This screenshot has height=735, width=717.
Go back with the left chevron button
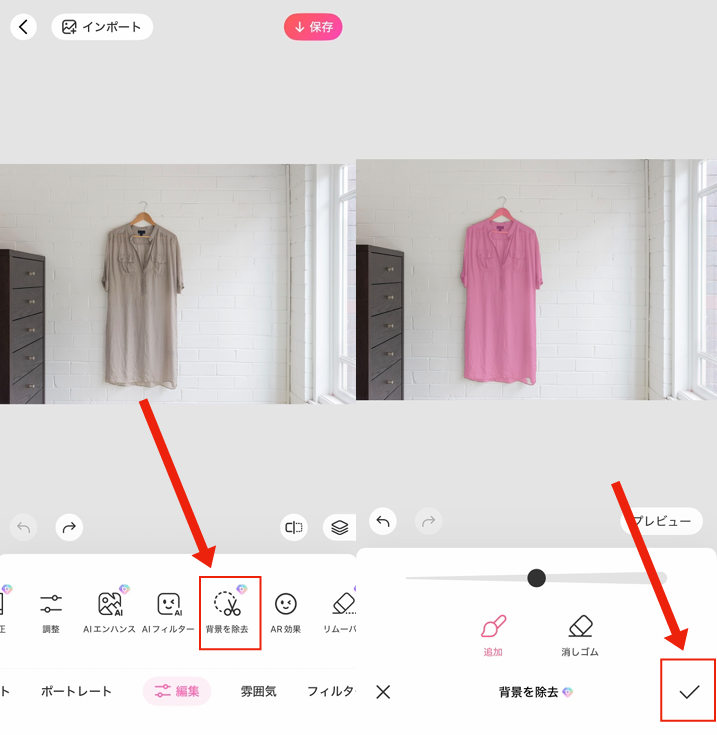tap(23, 27)
